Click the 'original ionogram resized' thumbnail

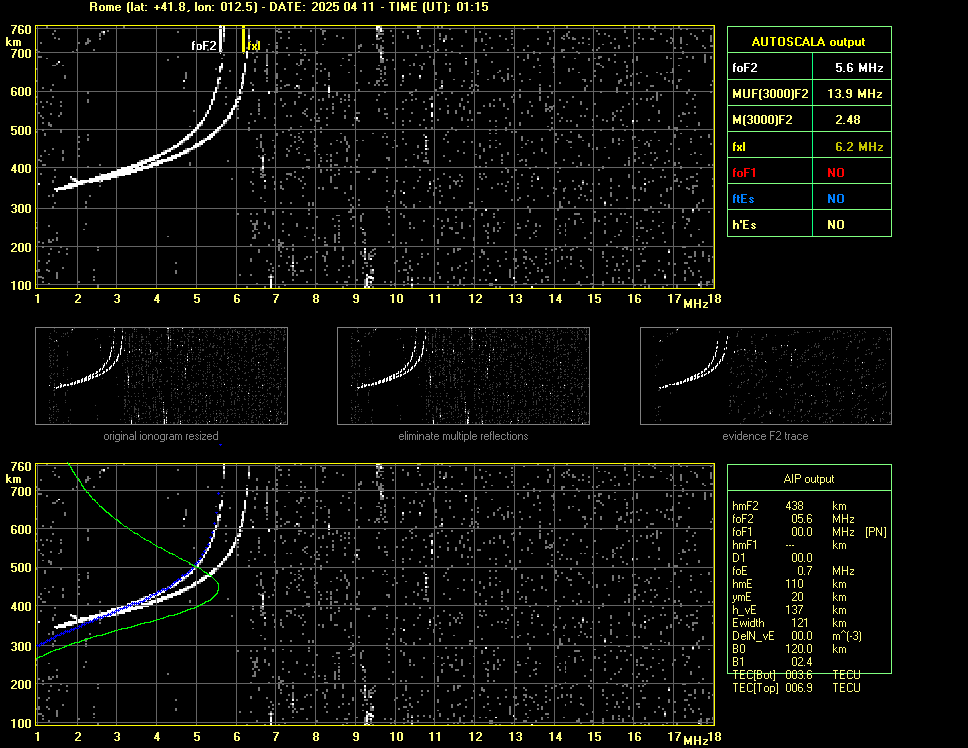pyautogui.click(x=161, y=376)
